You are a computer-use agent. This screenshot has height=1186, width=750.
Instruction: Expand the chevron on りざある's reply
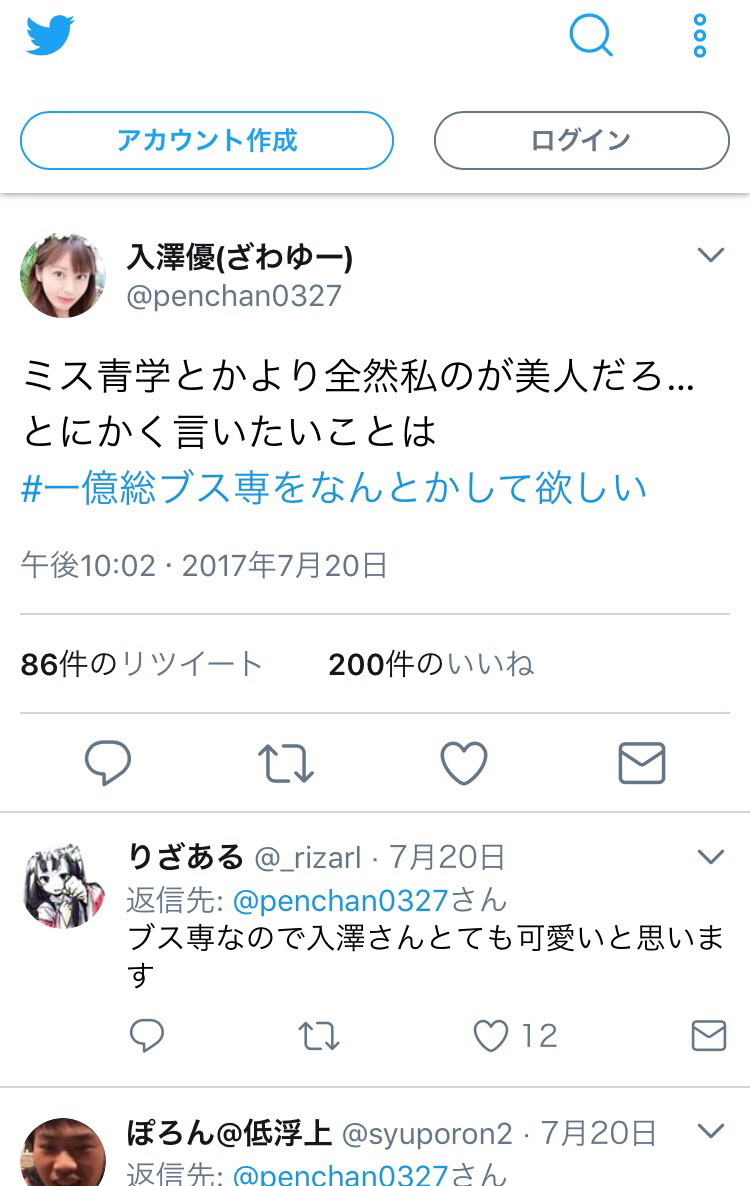point(711,857)
